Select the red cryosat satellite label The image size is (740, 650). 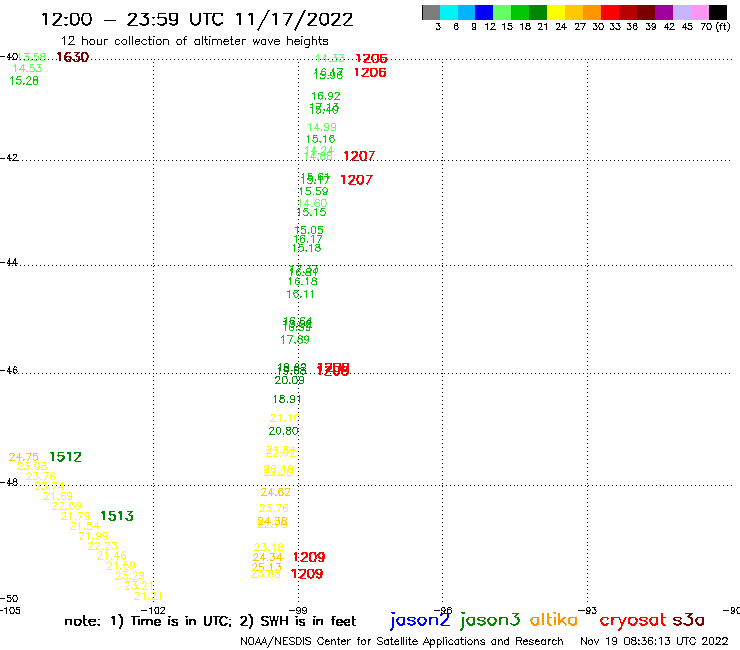coord(633,620)
